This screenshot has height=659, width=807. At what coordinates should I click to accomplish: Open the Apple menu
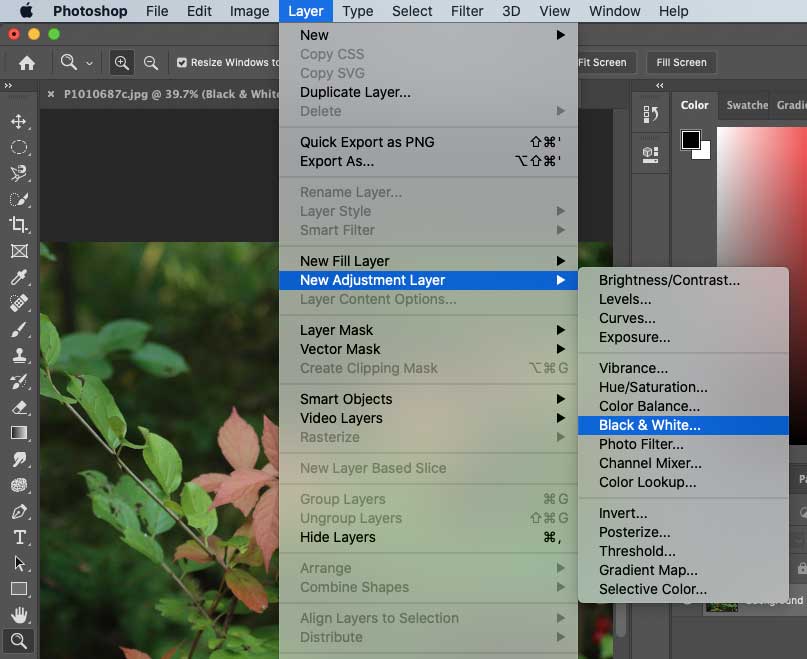(26, 11)
